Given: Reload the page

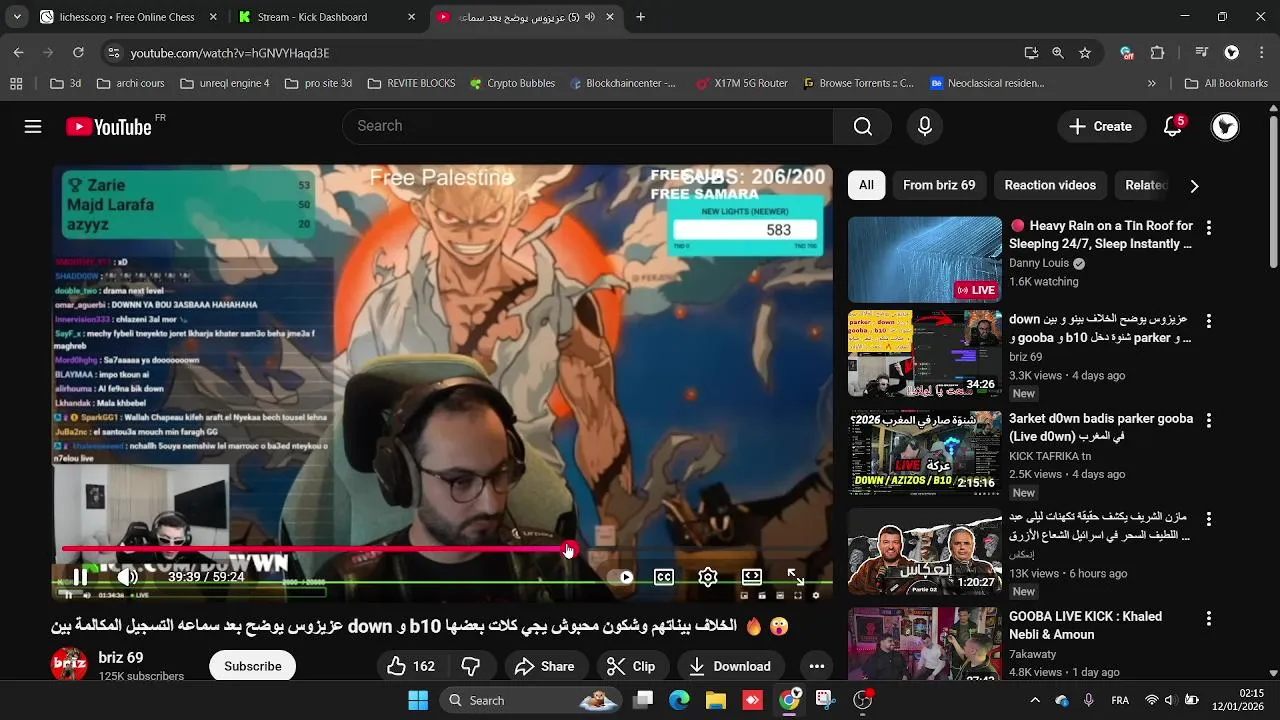Looking at the screenshot, I should click(x=78, y=53).
